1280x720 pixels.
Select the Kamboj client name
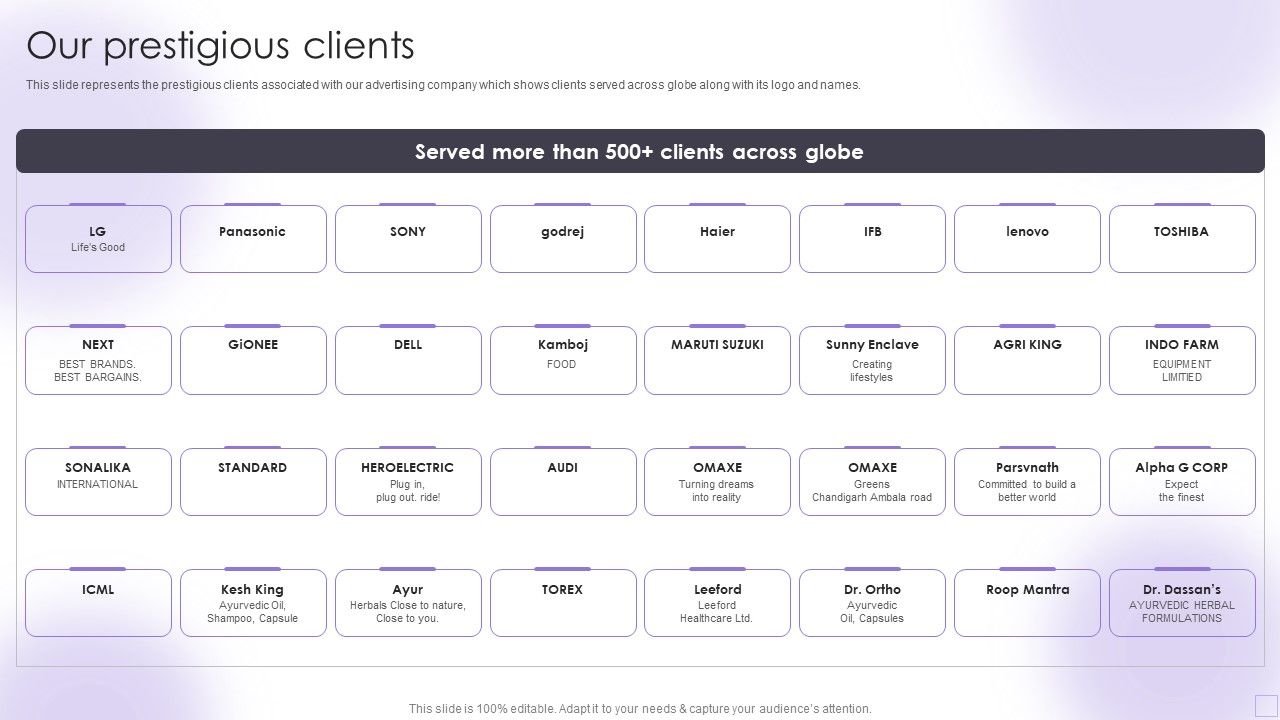pyautogui.click(x=562, y=345)
